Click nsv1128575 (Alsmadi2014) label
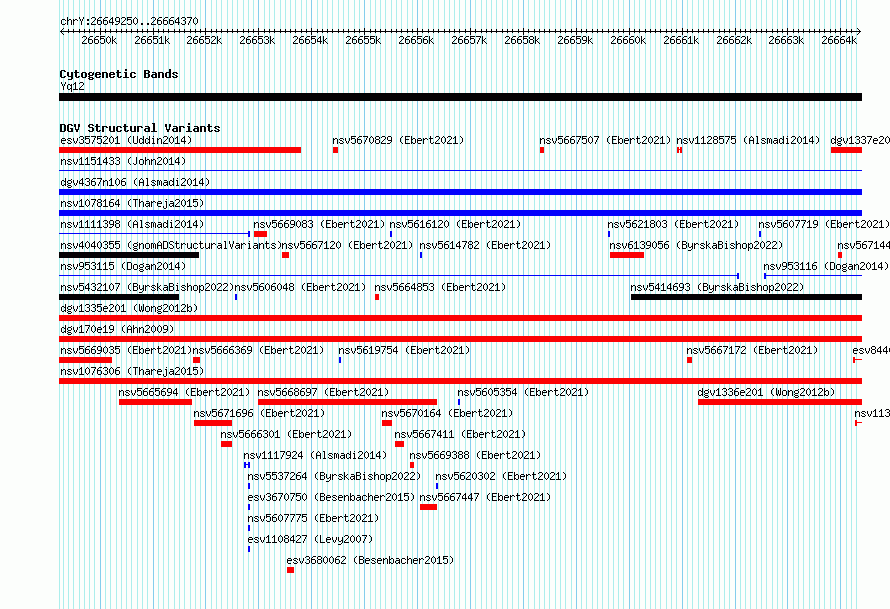This screenshot has width=890, height=609. point(748,140)
